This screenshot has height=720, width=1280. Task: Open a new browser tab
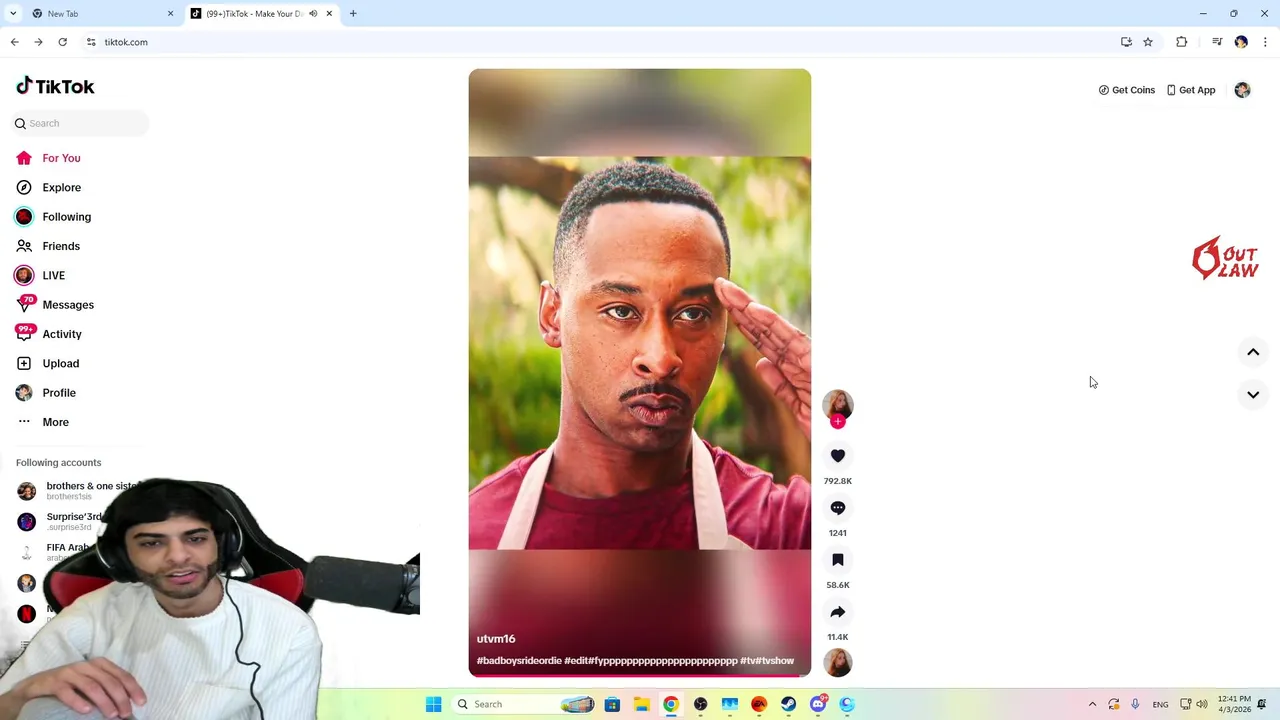(353, 14)
